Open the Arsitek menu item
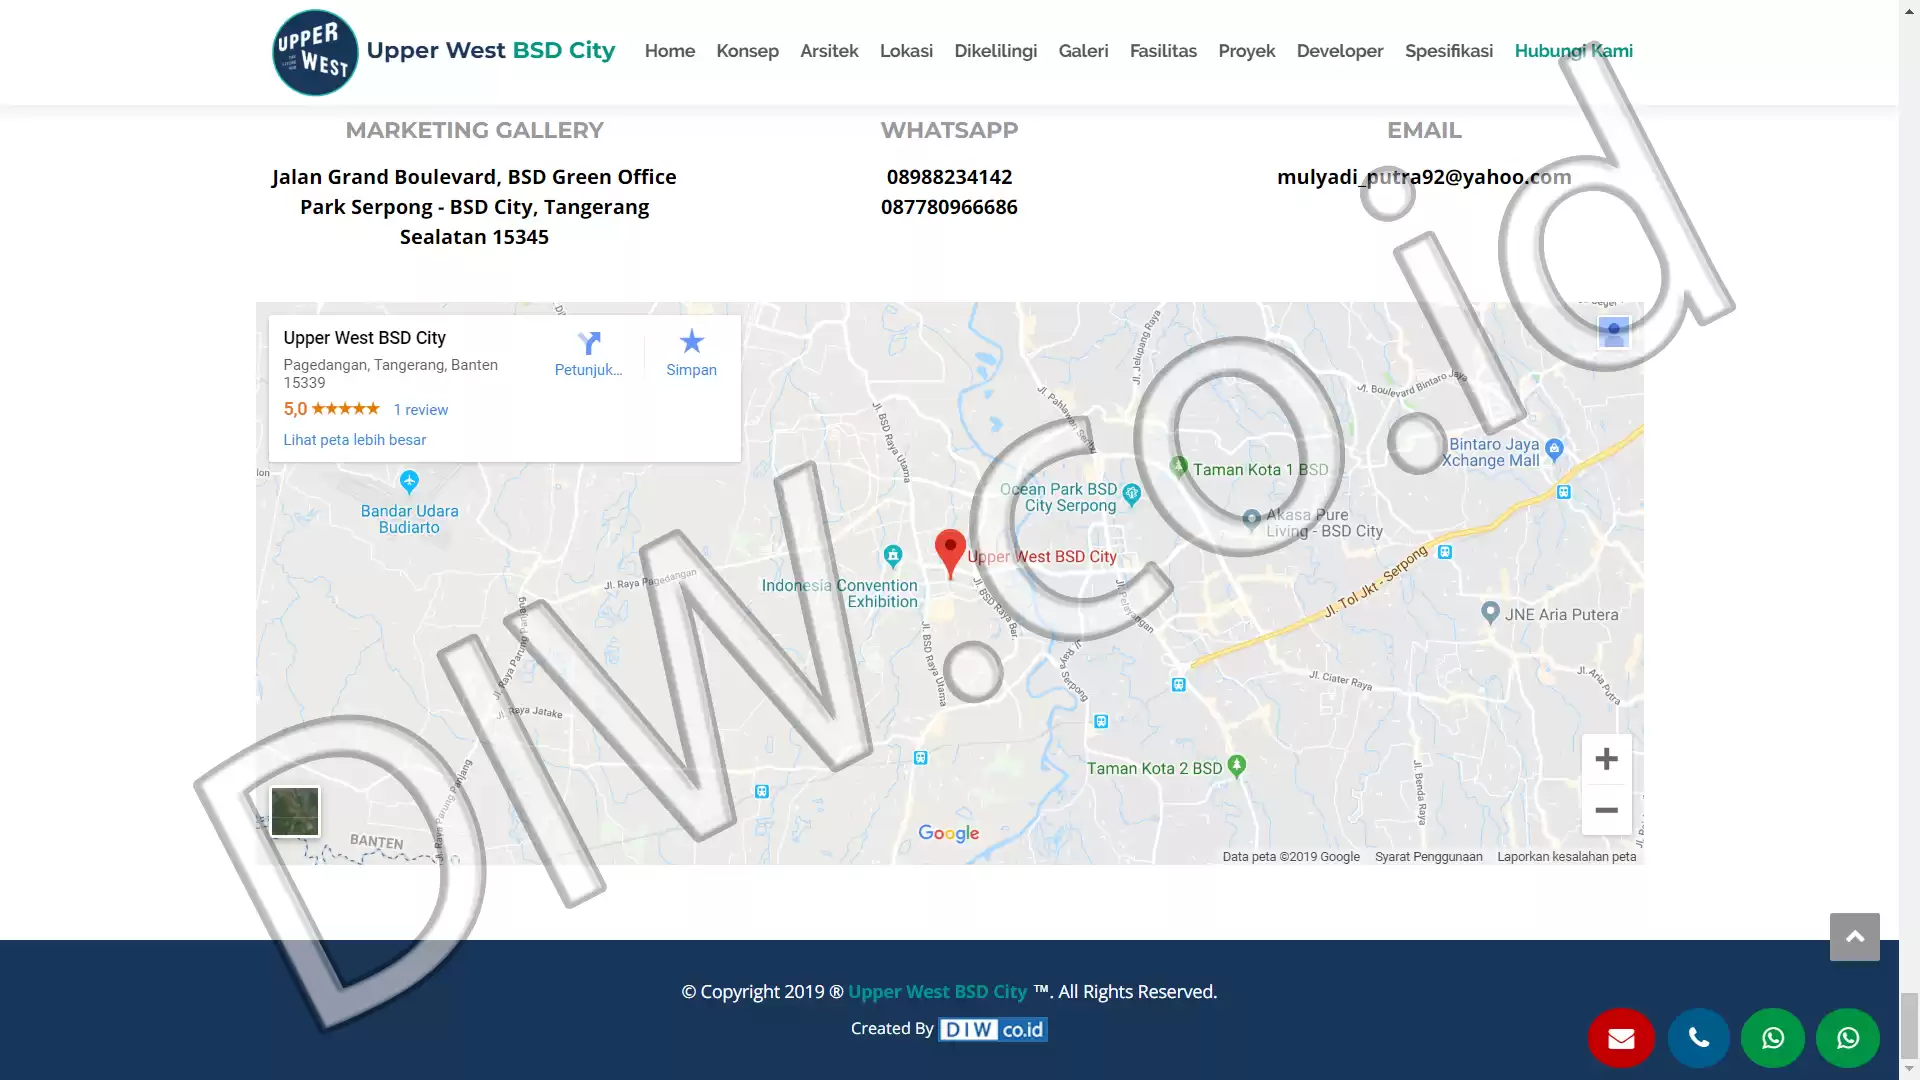Viewport: 1920px width, 1080px height. 829,51
